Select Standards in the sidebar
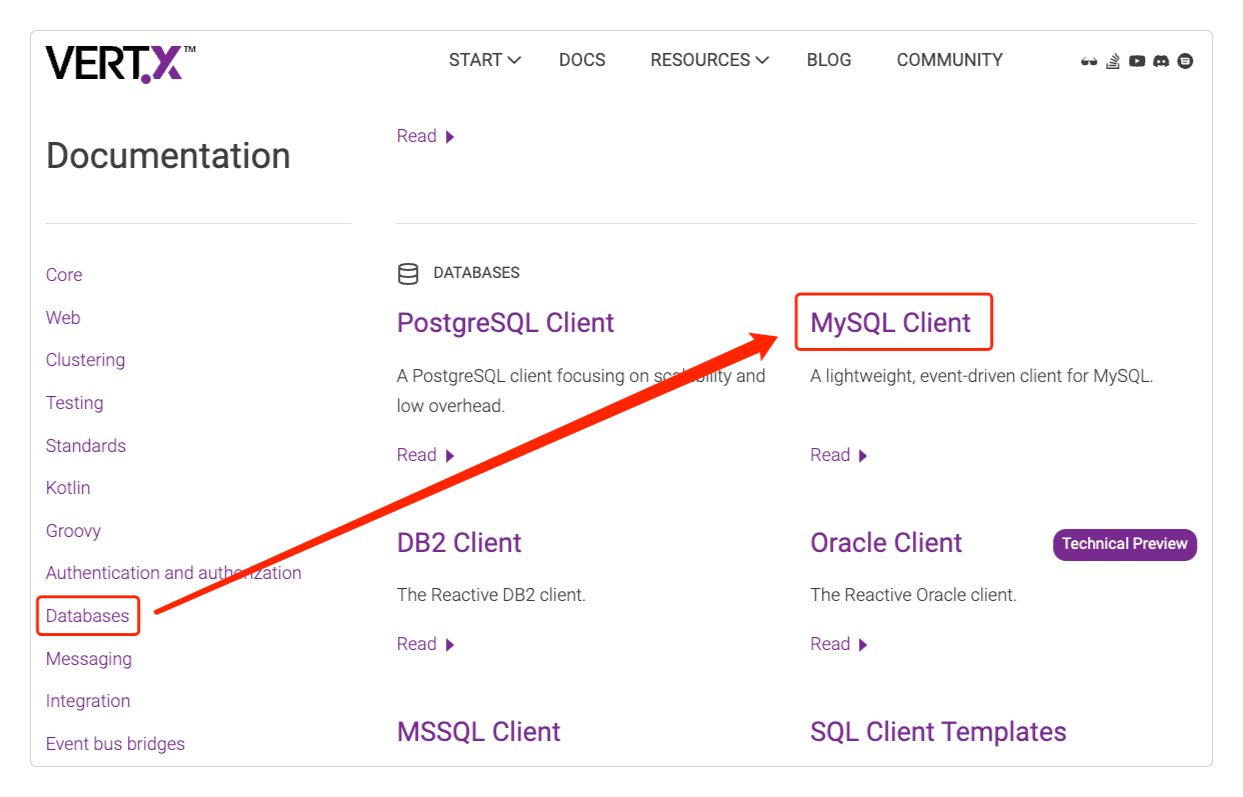The width and height of the screenshot is (1243, 797). coord(86,446)
